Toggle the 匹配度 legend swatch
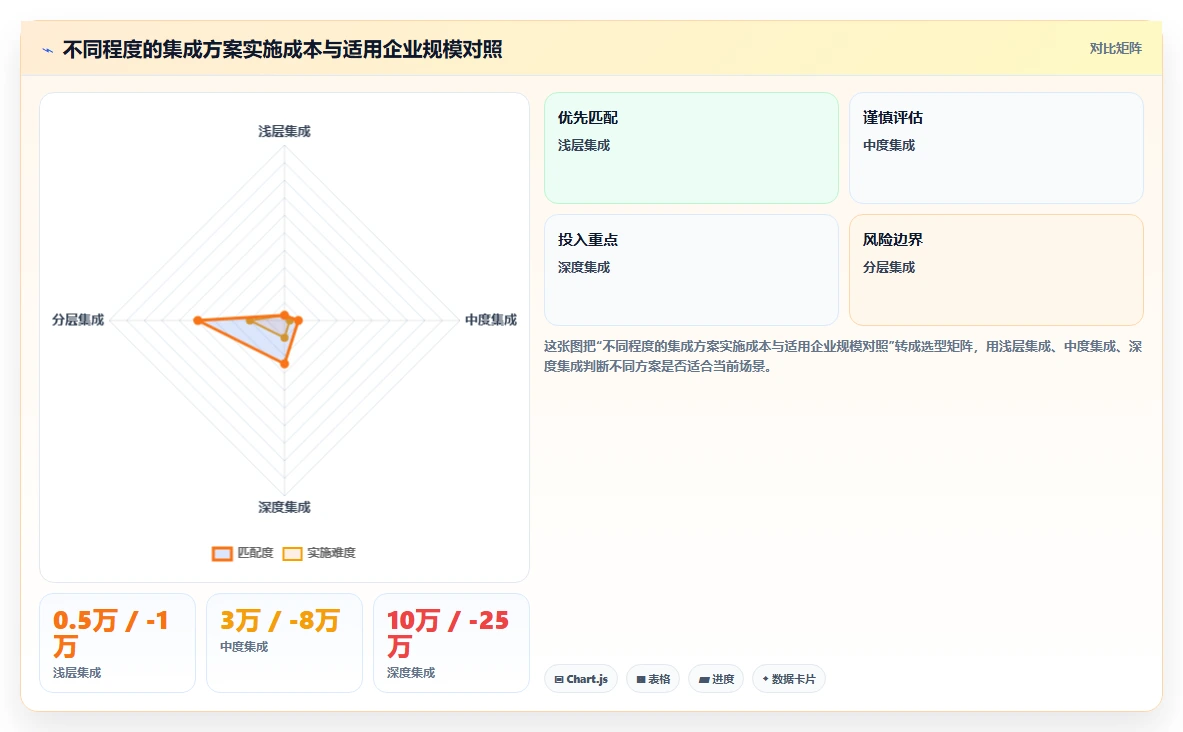 [222, 554]
